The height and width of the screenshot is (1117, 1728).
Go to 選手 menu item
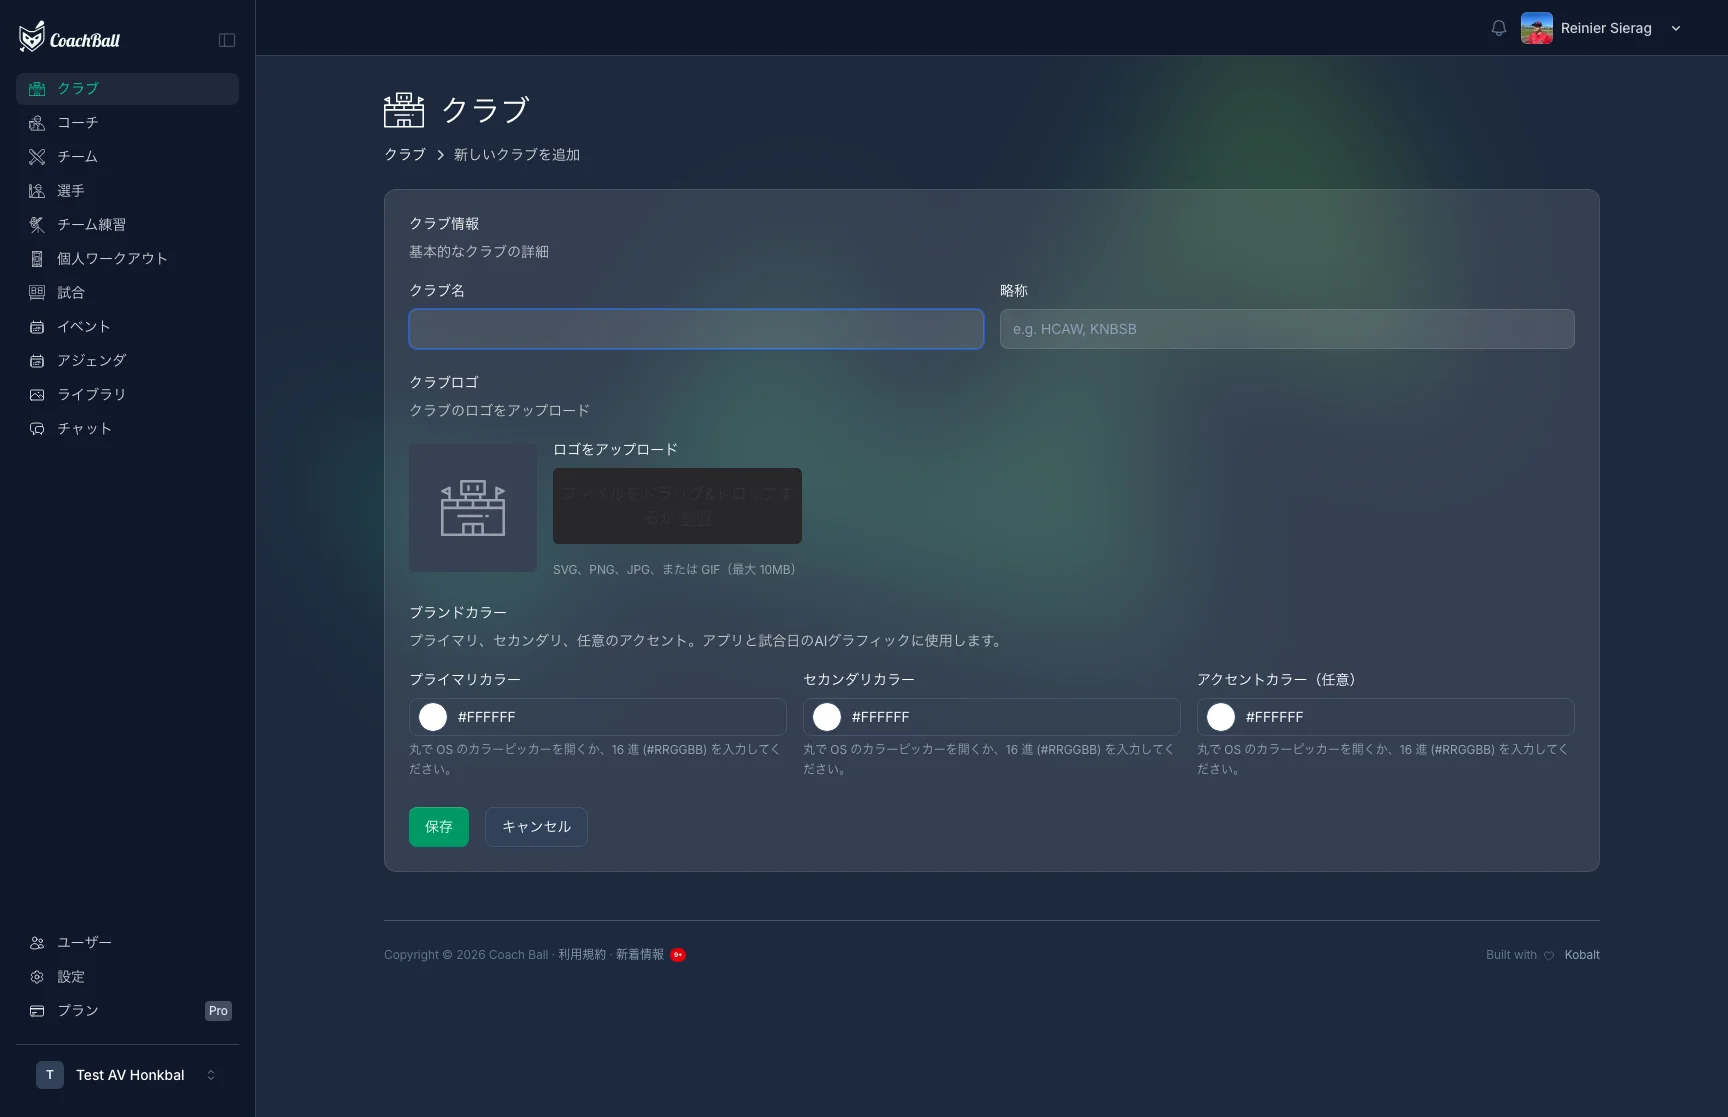click(127, 190)
